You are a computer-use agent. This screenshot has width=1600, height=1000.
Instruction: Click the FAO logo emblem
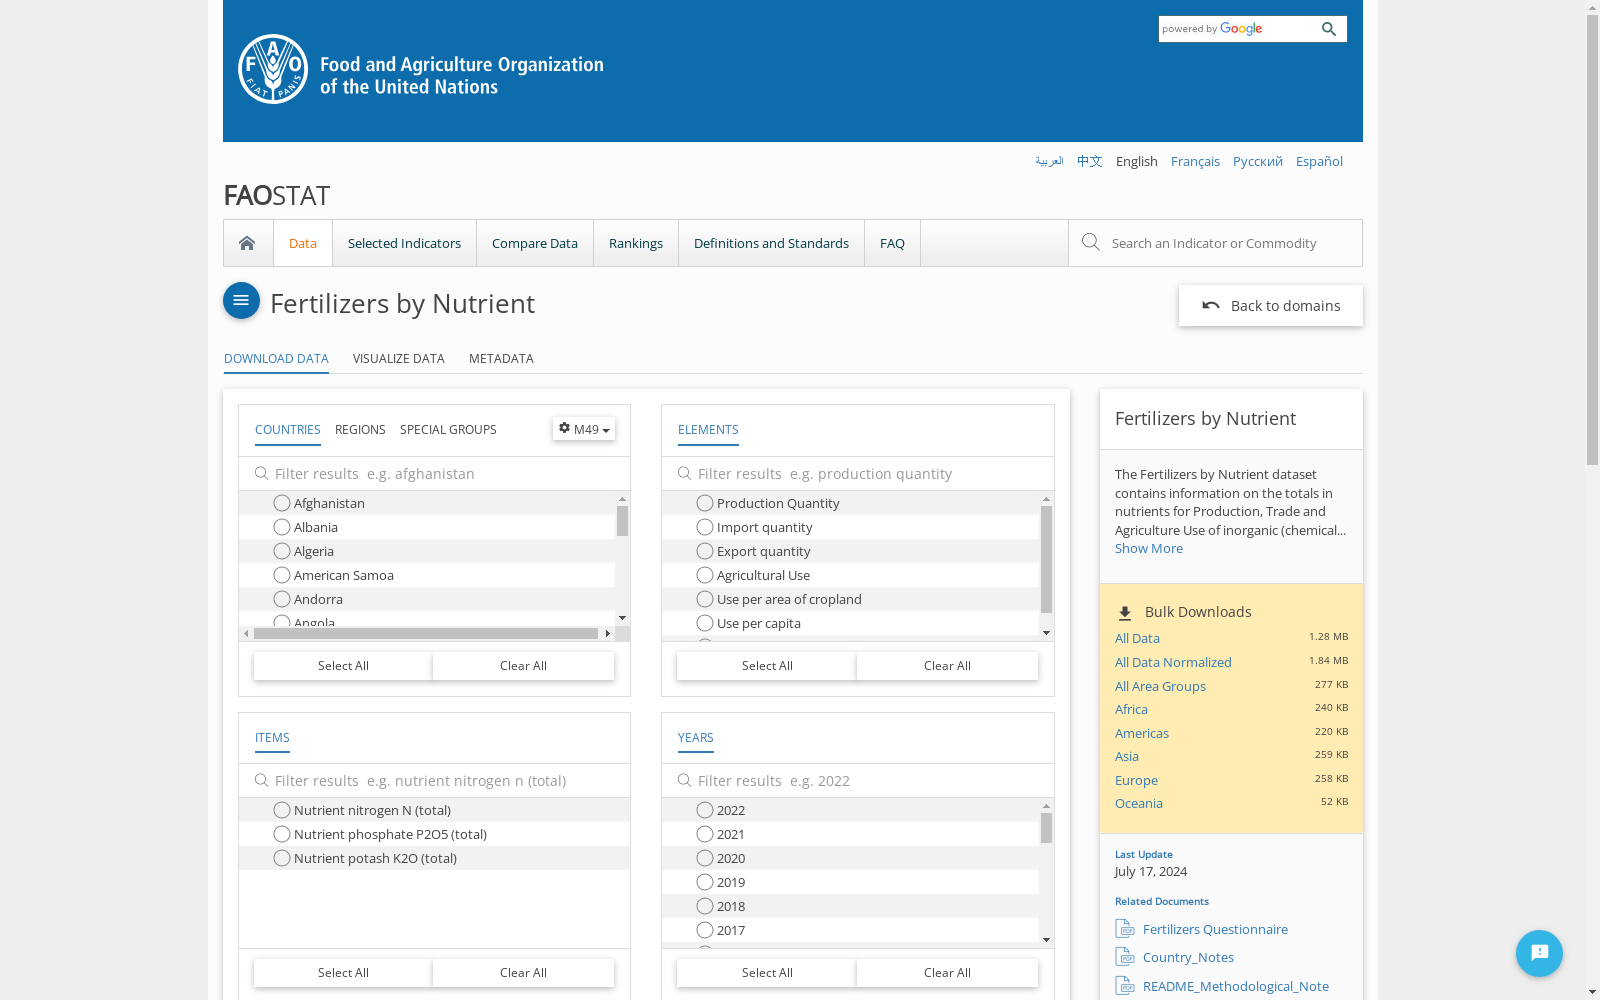(273, 69)
